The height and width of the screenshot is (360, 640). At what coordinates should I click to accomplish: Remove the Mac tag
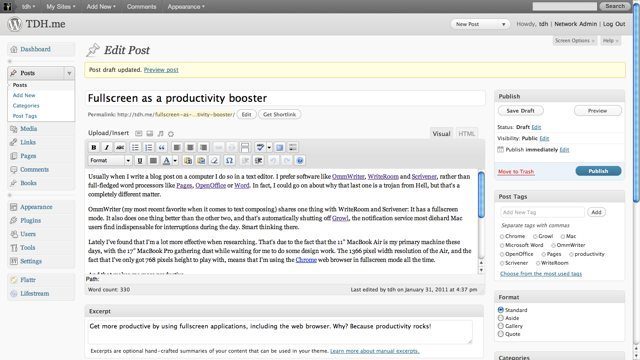pyautogui.click(x=563, y=236)
